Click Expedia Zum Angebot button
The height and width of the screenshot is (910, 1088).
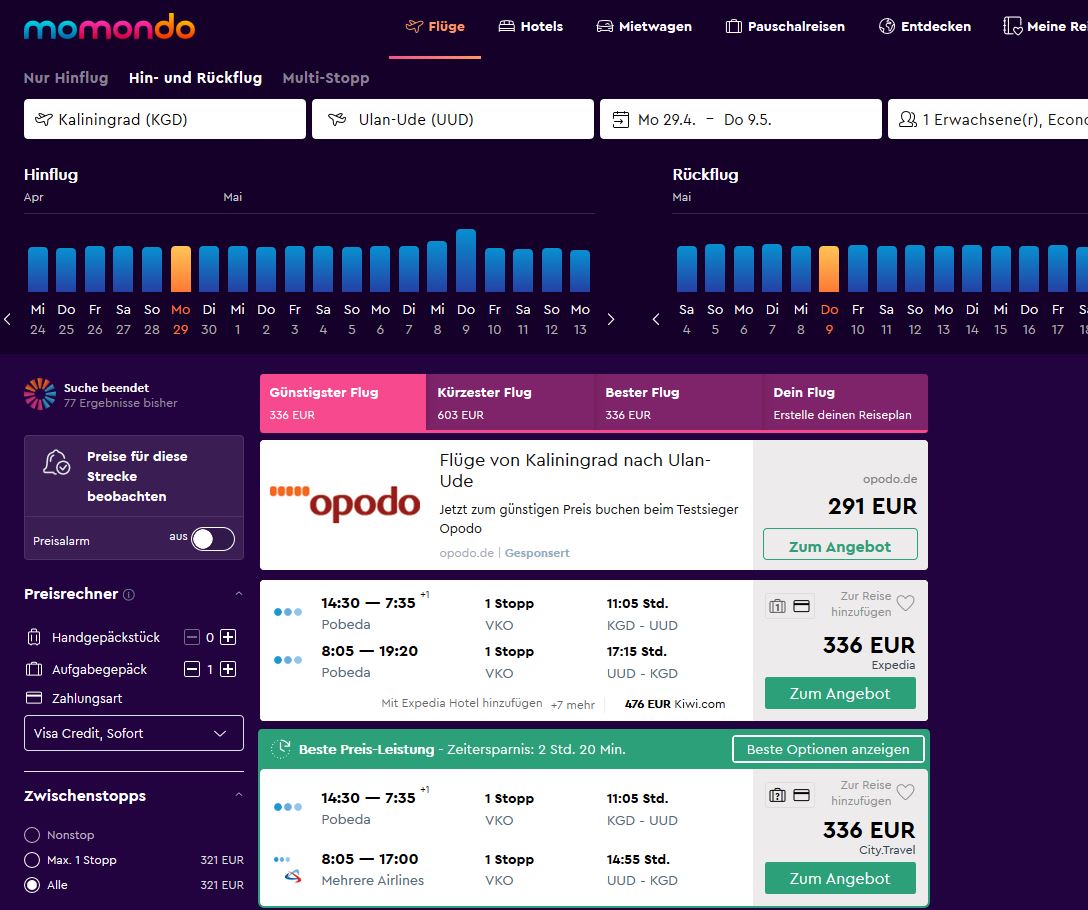point(840,693)
